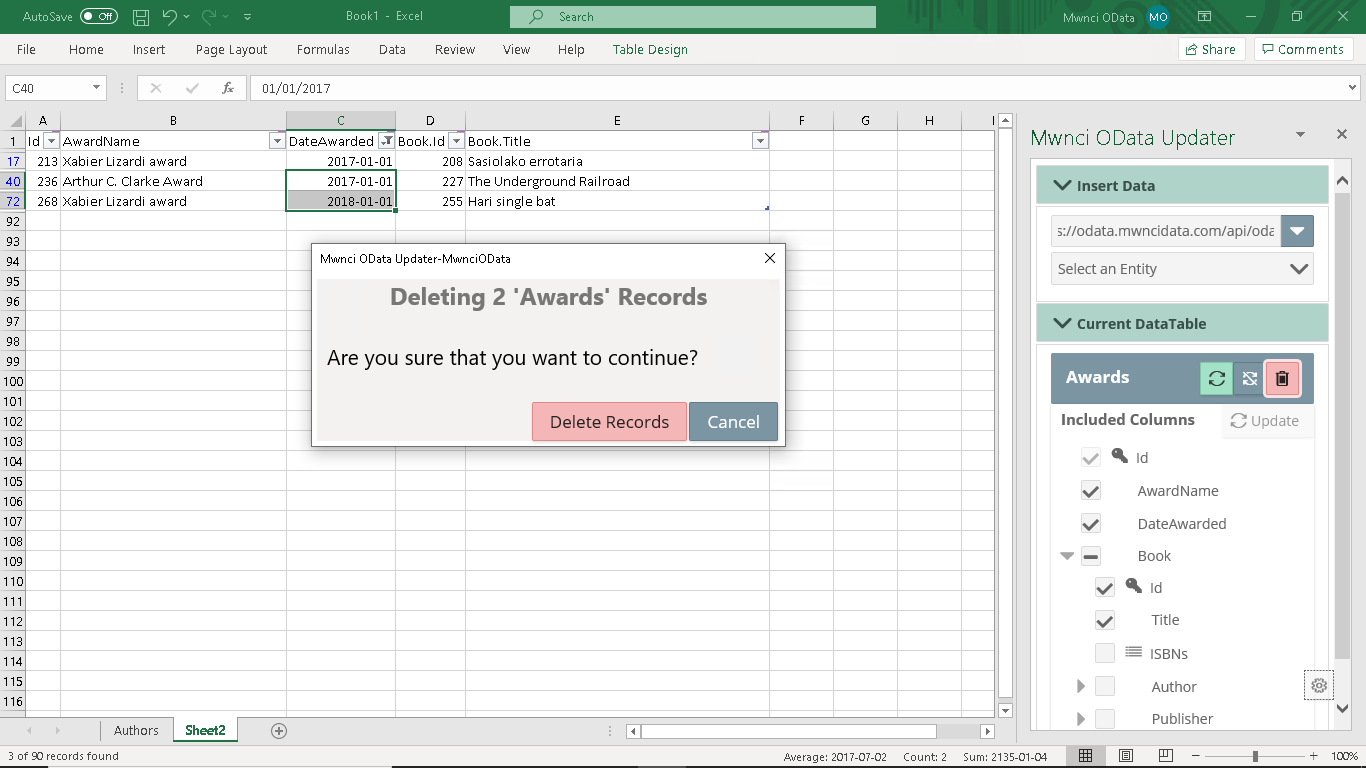Open the Book.Id column filter dropdown
The height and width of the screenshot is (768, 1366).
[x=456, y=141]
